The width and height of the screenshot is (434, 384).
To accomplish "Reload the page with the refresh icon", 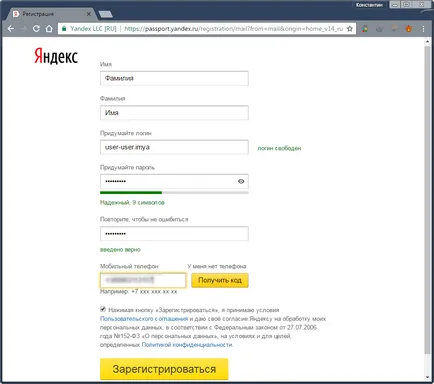I will coord(36,29).
